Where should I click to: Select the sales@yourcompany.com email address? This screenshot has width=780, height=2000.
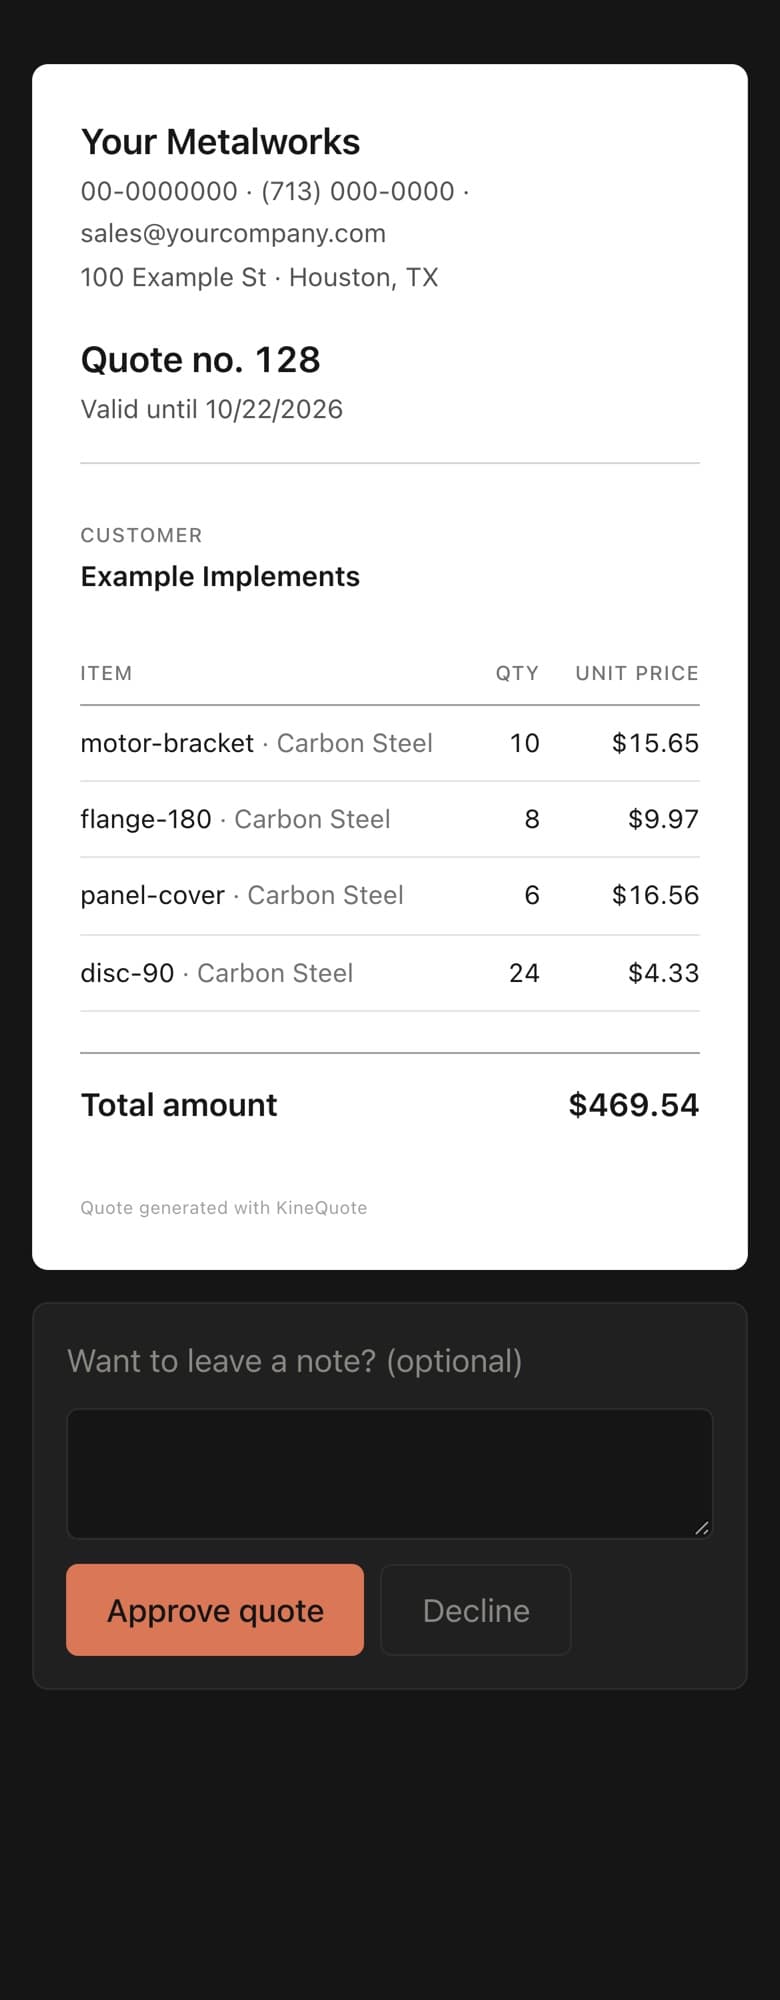point(233,234)
